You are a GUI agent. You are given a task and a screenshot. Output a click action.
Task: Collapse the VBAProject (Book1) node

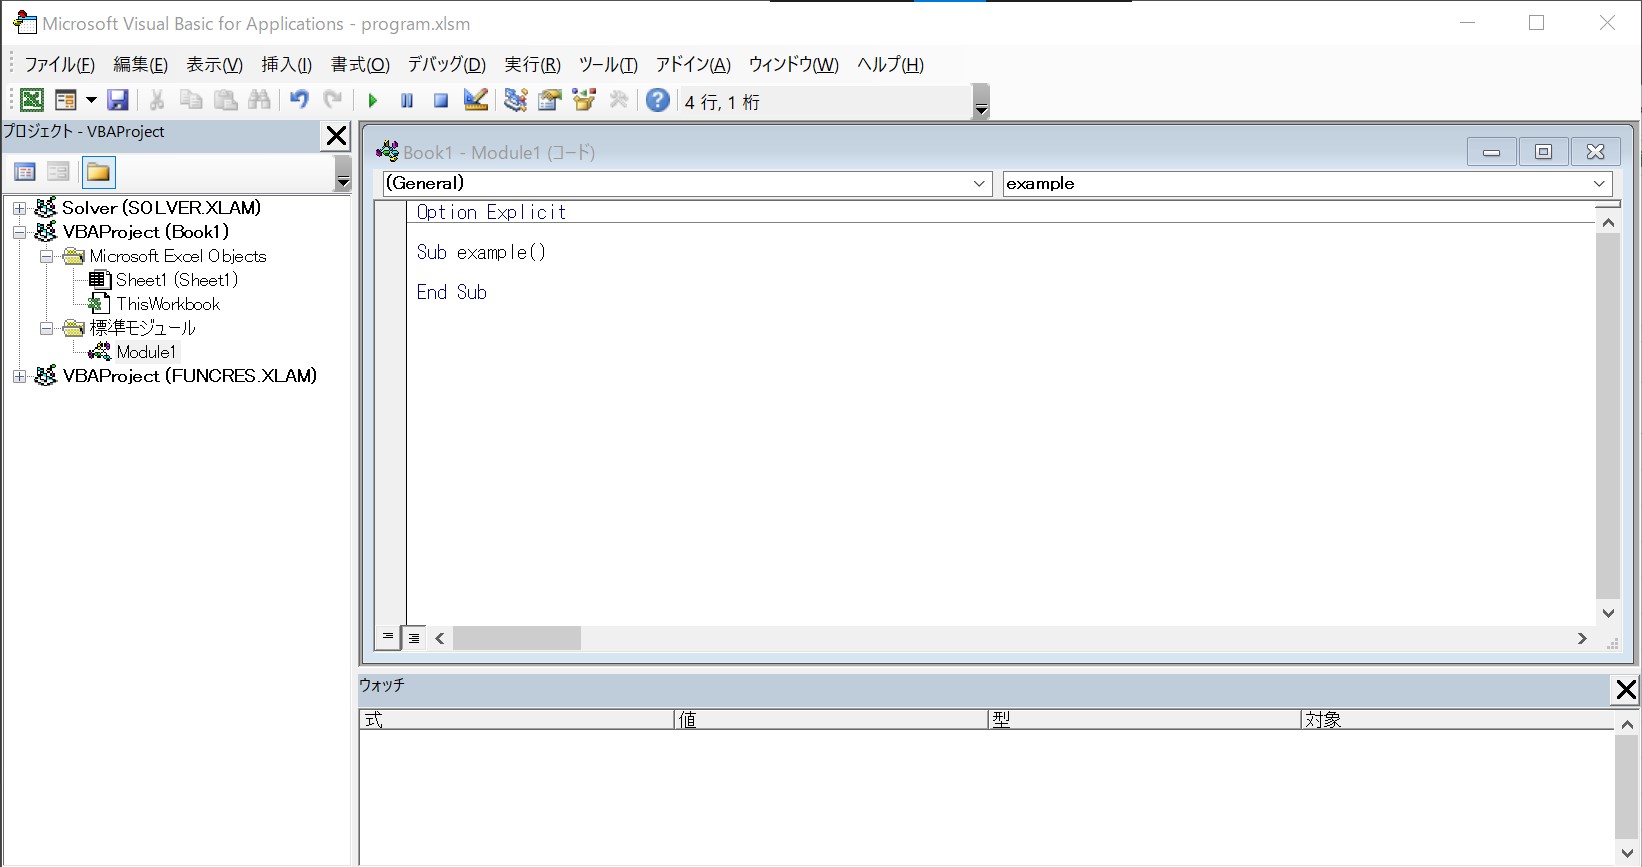click(19, 232)
